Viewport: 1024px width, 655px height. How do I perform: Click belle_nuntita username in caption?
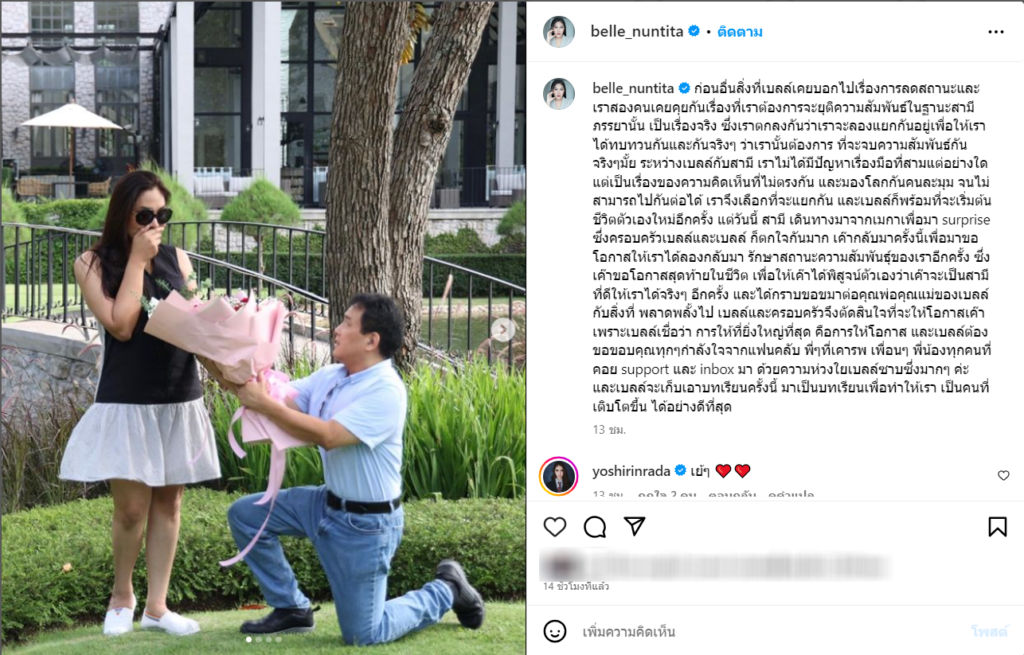click(x=633, y=88)
